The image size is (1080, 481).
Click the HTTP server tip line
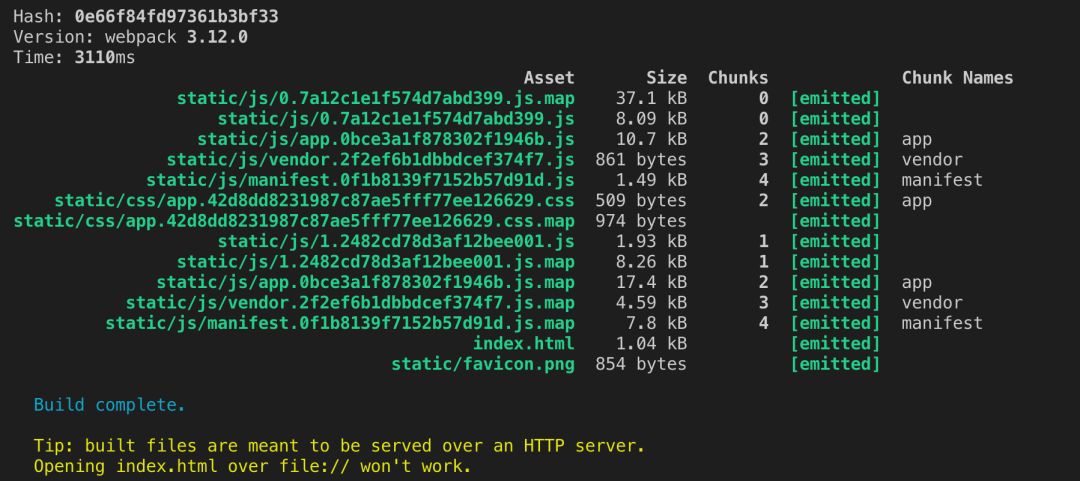pyautogui.click(x=339, y=446)
